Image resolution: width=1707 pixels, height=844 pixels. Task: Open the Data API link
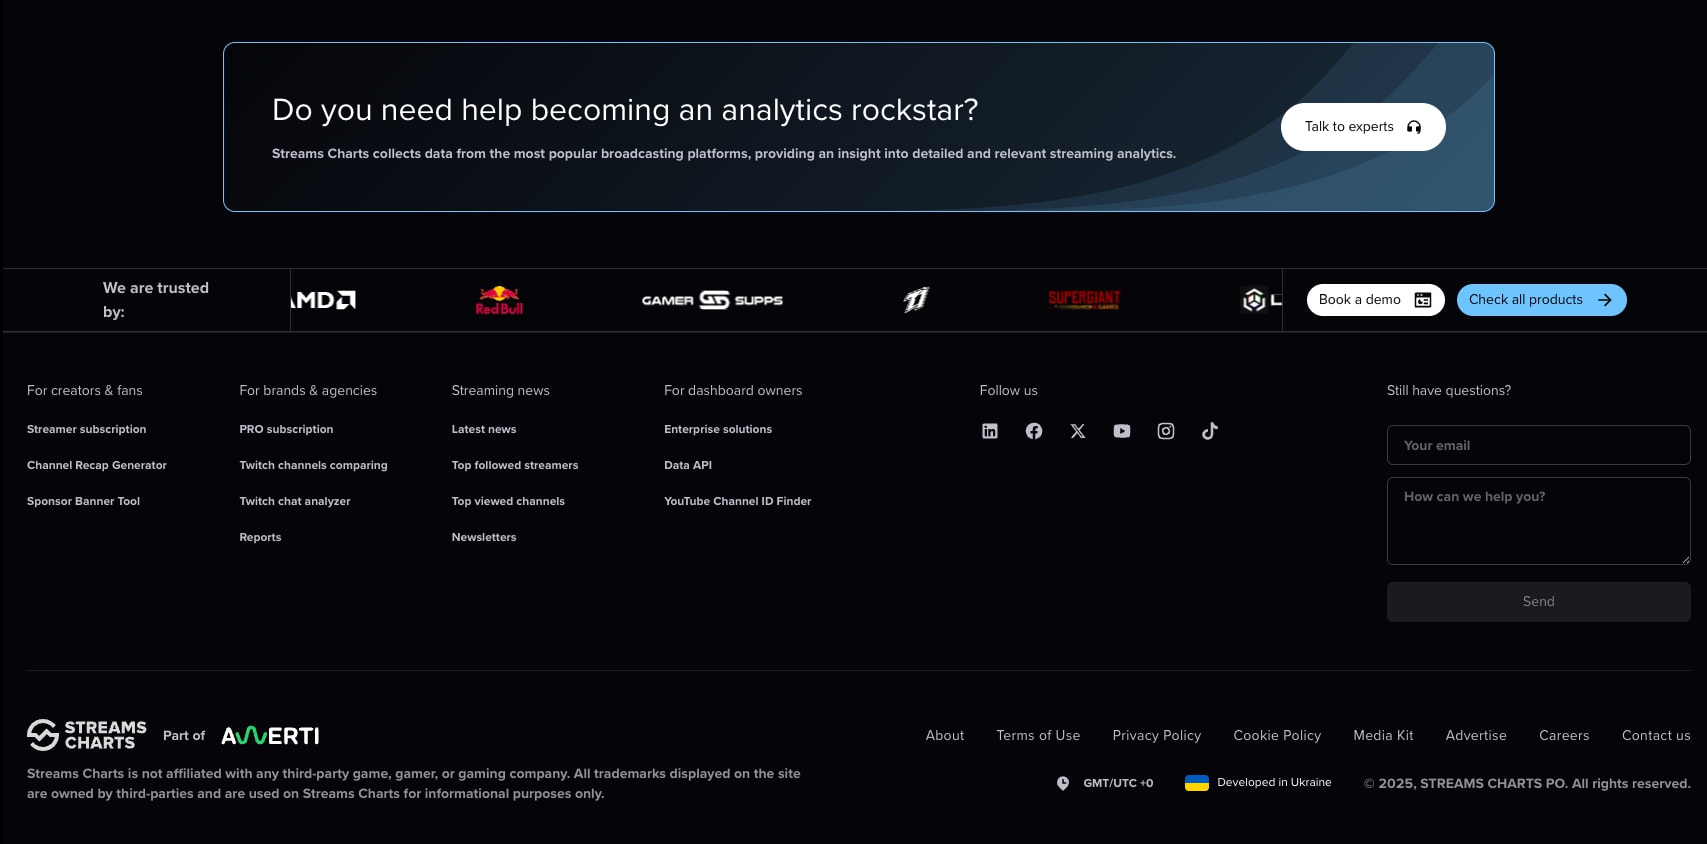[688, 465]
